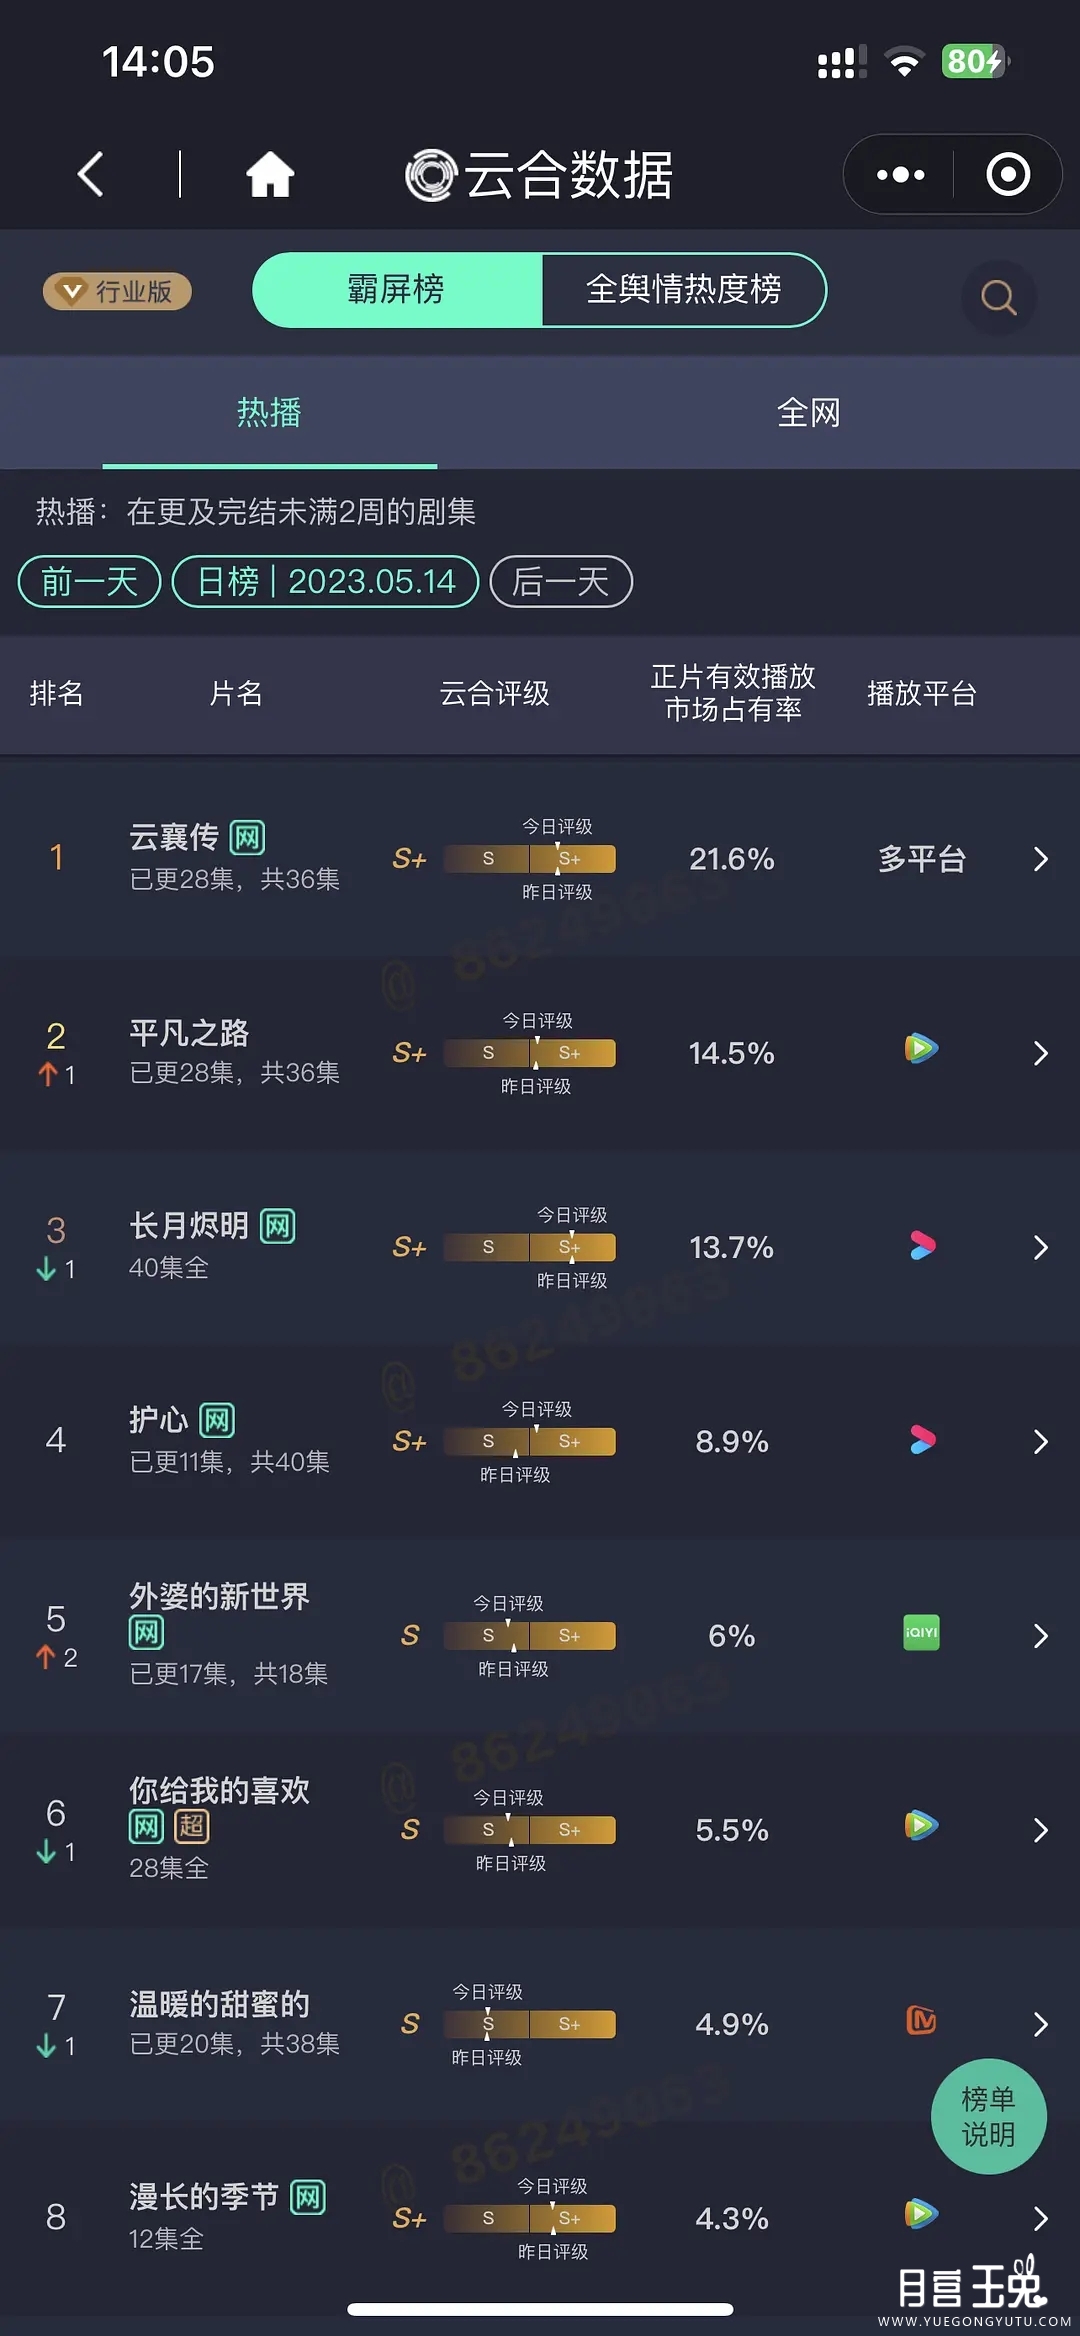Expand details arrow for 云襄传
1080x2336 pixels.
pos(1040,859)
